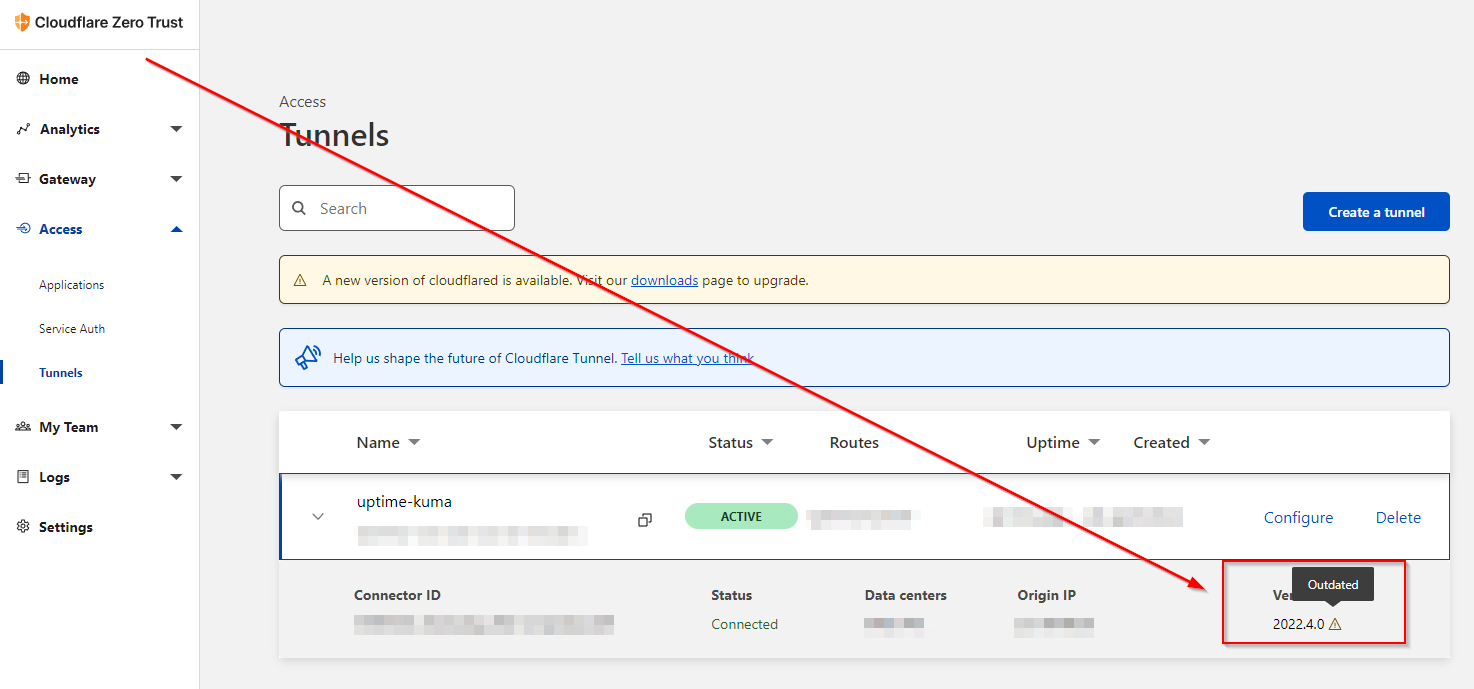Open Service Auth under Access
The image size is (1474, 689).
[x=72, y=329]
